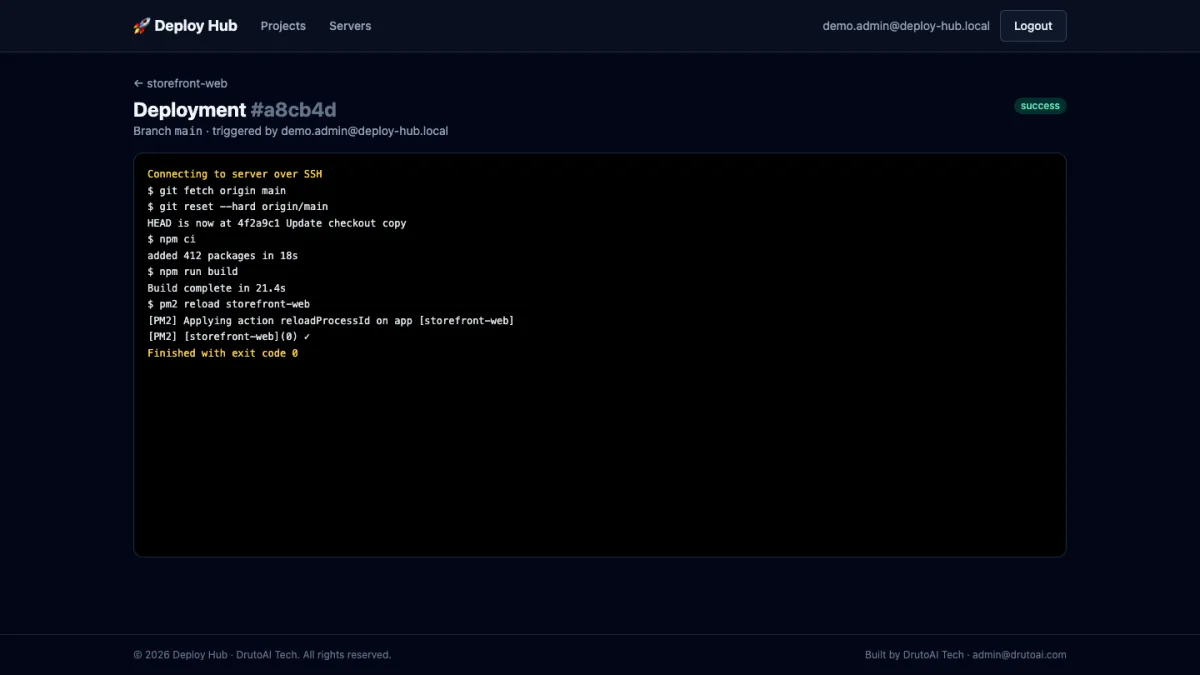
Task: Click 'Build complete in 21.4s' line
Action: point(217,288)
